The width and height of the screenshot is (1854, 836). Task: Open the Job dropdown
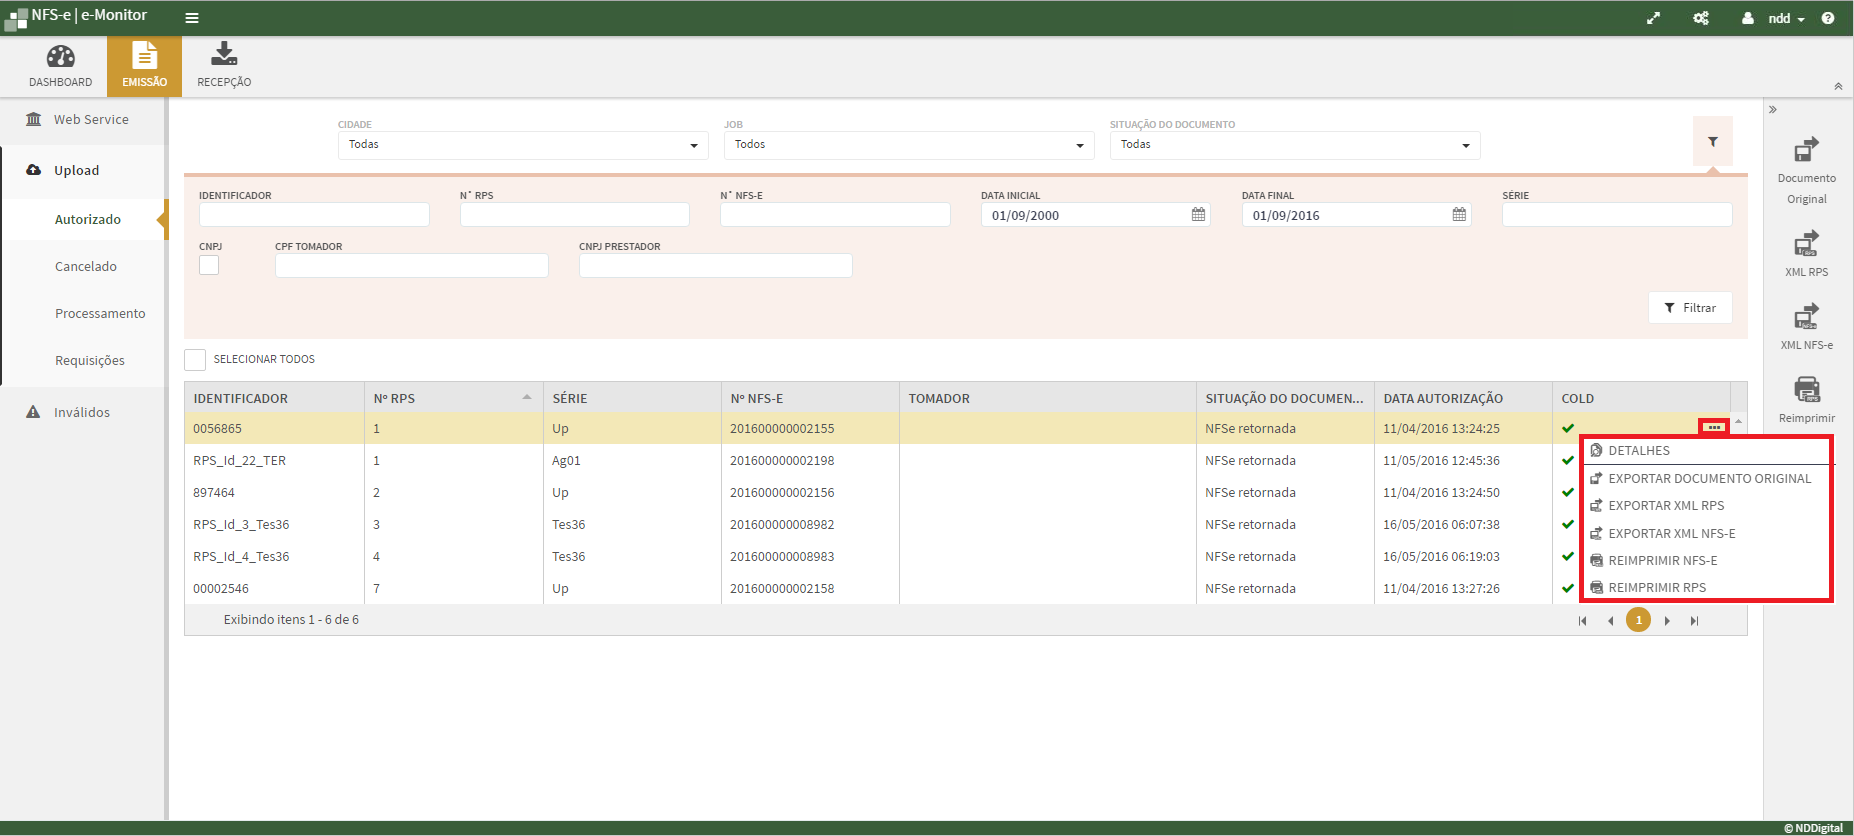point(909,145)
